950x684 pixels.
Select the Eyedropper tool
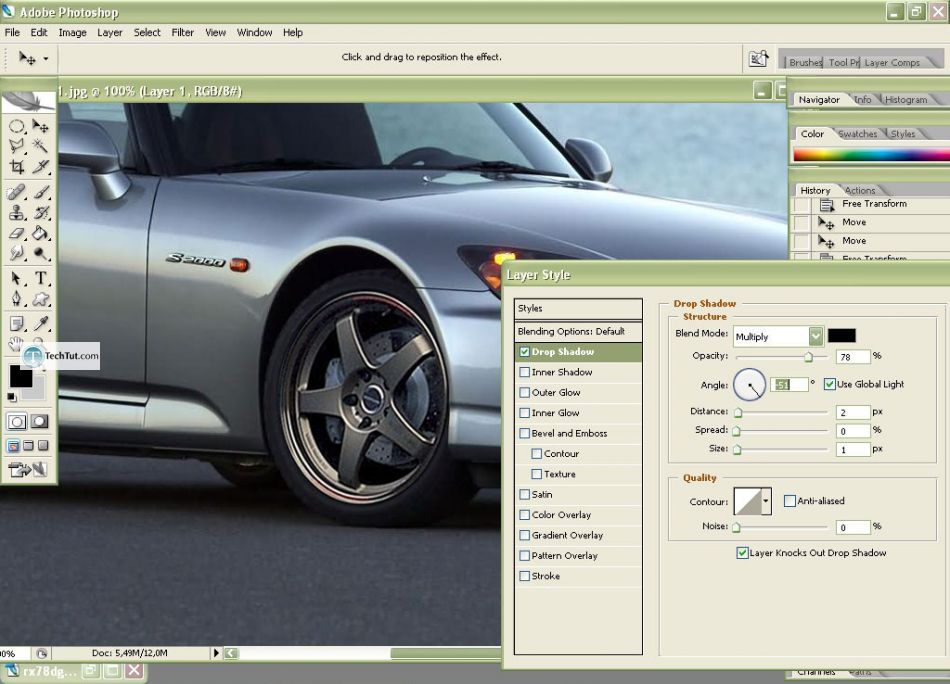40,324
